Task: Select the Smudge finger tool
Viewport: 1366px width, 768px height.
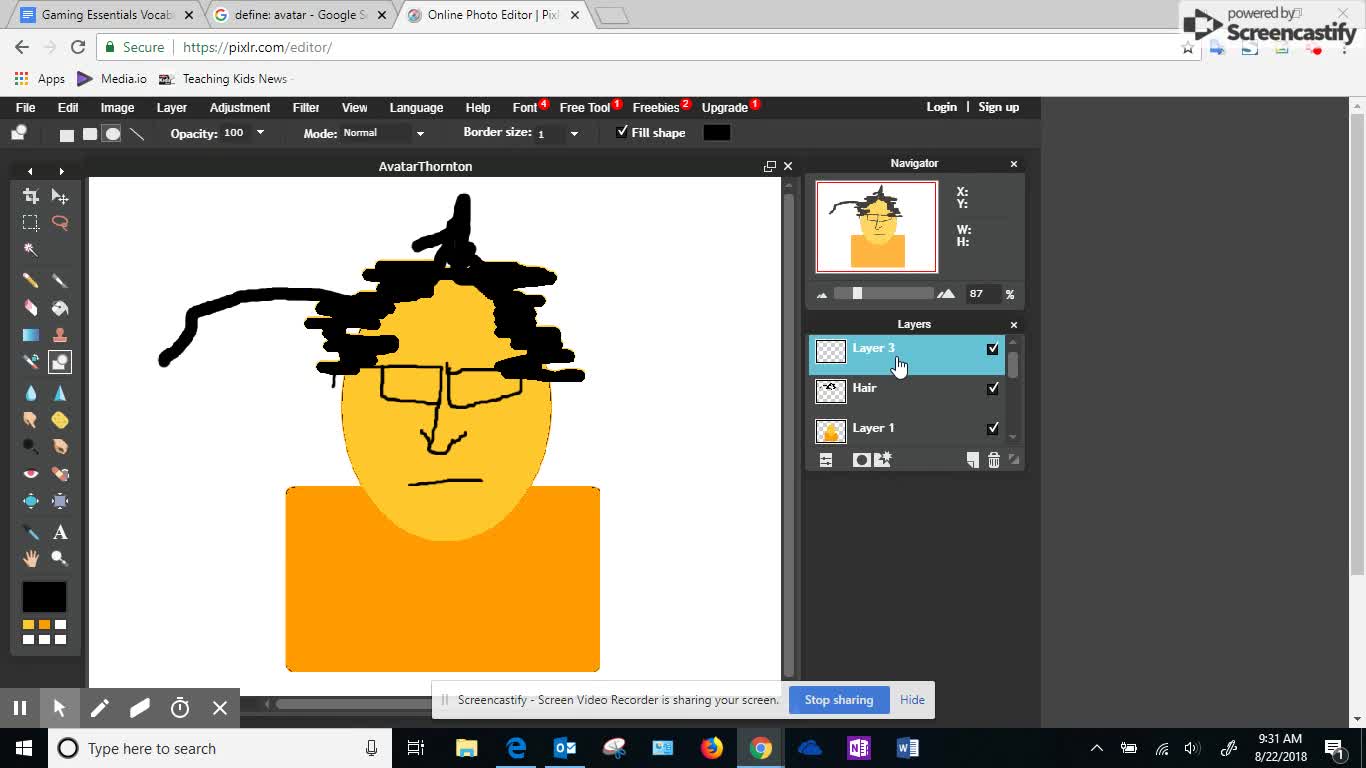Action: (x=31, y=420)
